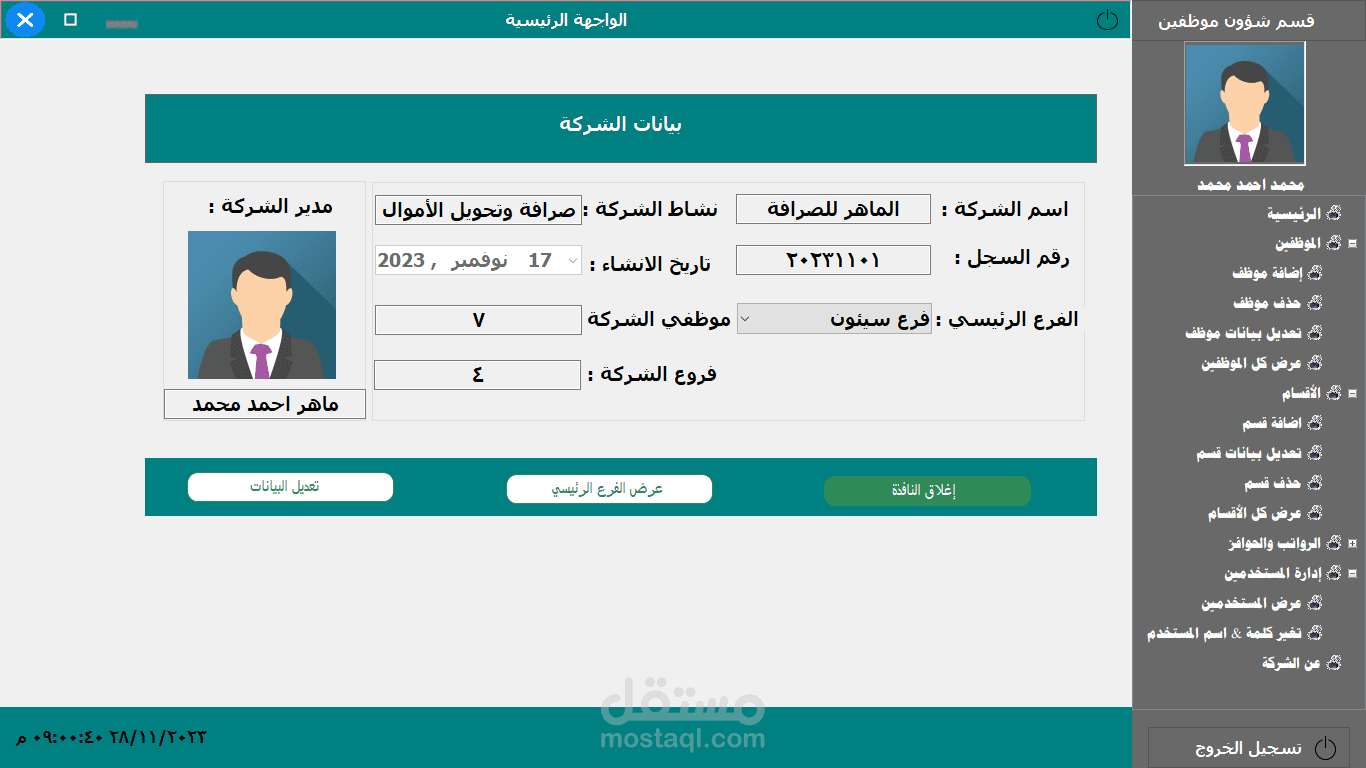Viewport: 1366px width, 768px height.
Task: Click the hand icon beside عرض كل الموظفين
Action: pyautogui.click(x=1315, y=363)
